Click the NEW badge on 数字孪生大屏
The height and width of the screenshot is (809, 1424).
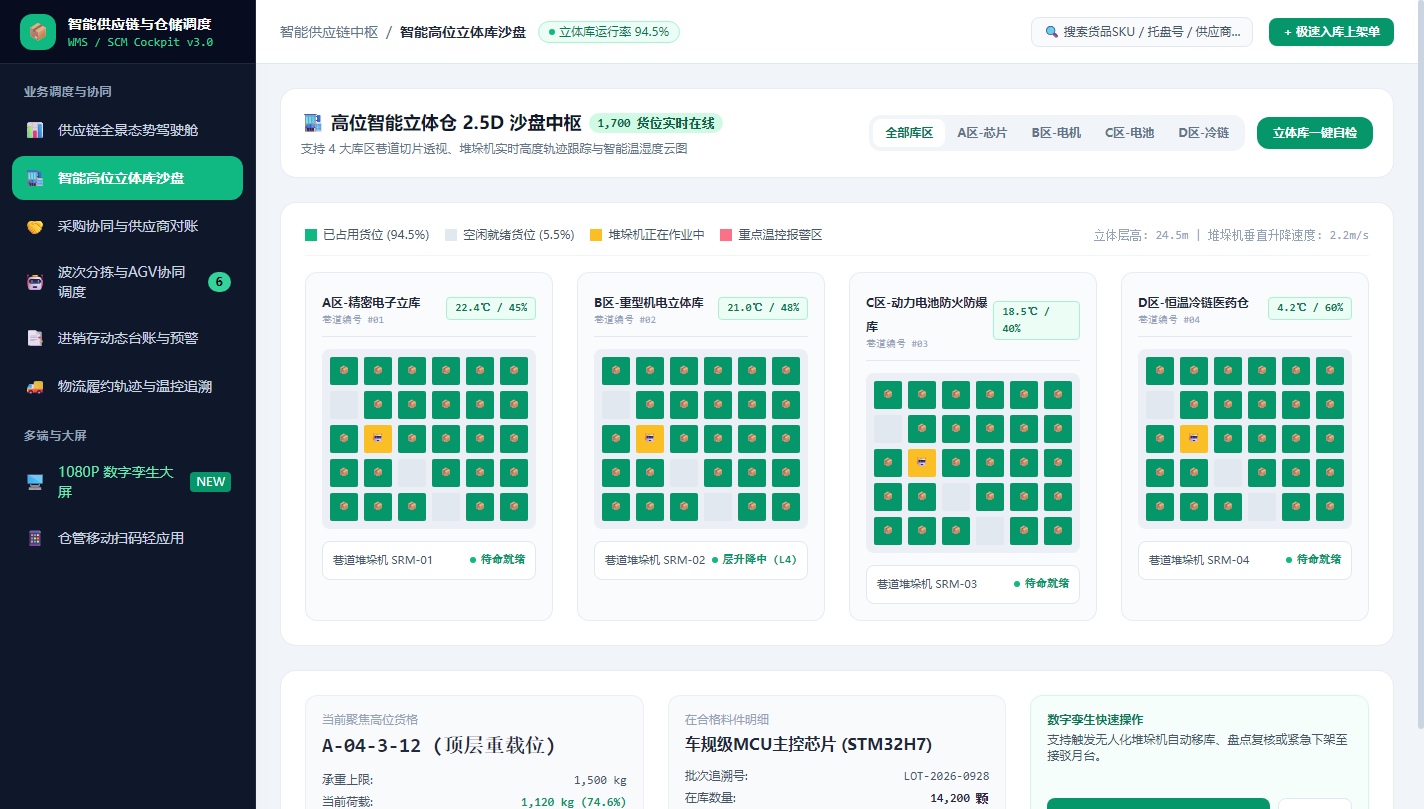coord(211,482)
